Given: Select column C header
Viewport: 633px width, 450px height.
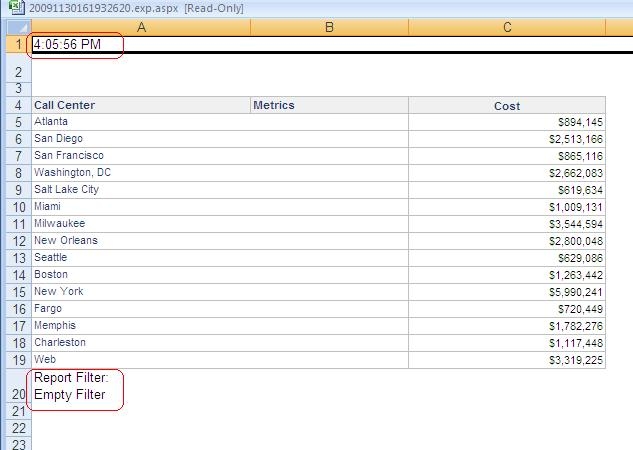Looking at the screenshot, I should click(507, 27).
